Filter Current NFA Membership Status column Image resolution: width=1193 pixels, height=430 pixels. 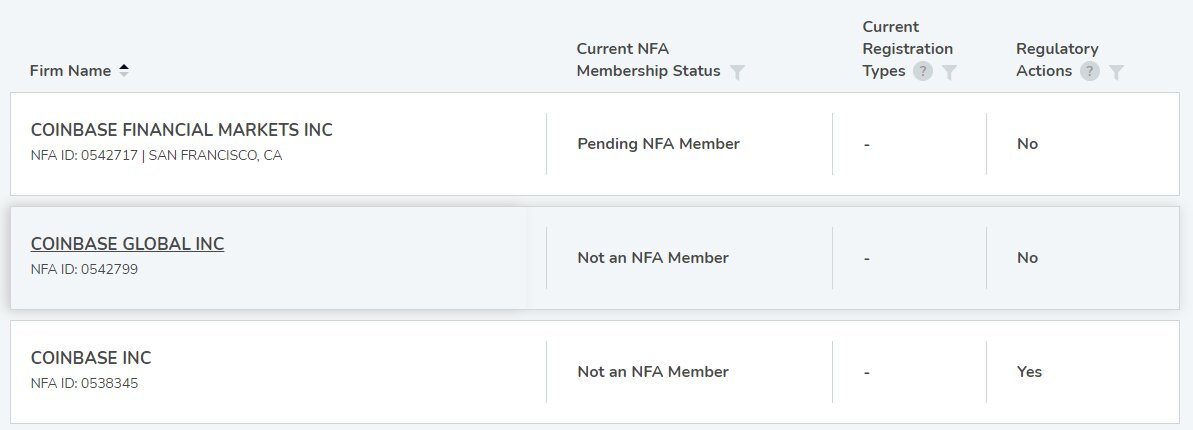[x=737, y=72]
